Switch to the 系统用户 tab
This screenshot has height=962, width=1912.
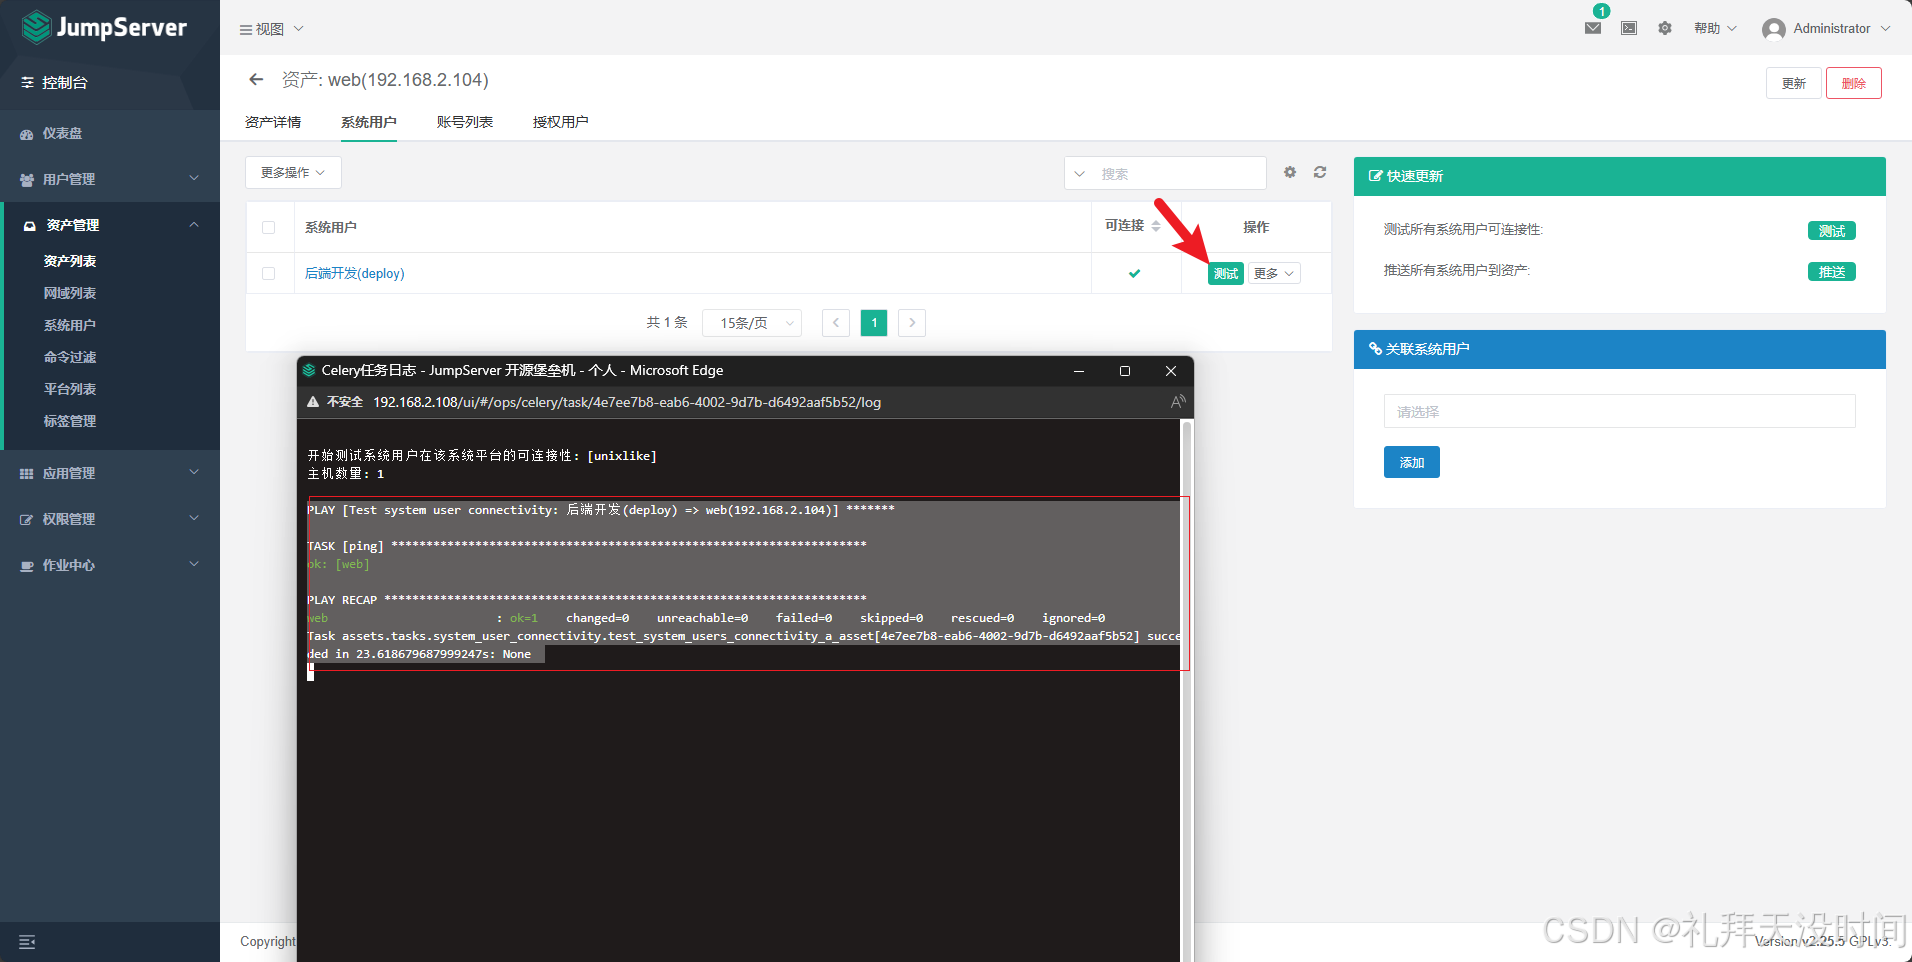[x=369, y=122]
